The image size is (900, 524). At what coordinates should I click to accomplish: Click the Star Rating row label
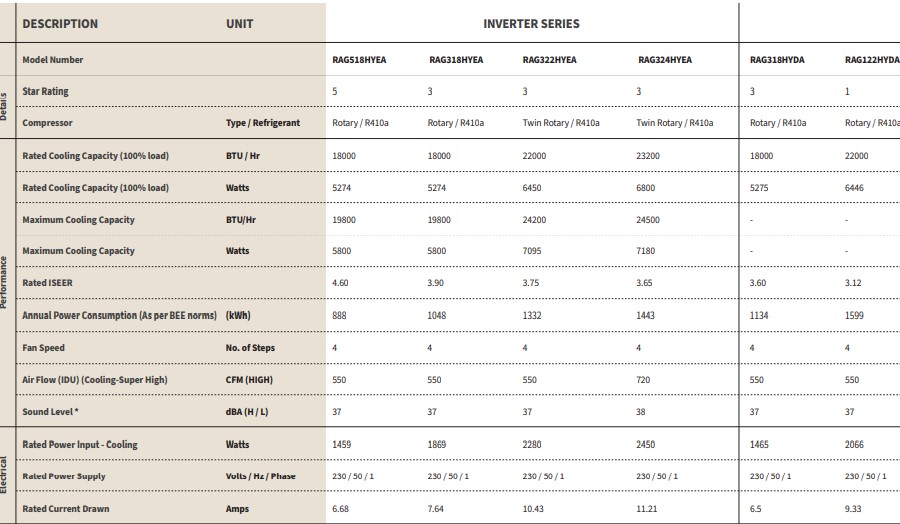46,91
